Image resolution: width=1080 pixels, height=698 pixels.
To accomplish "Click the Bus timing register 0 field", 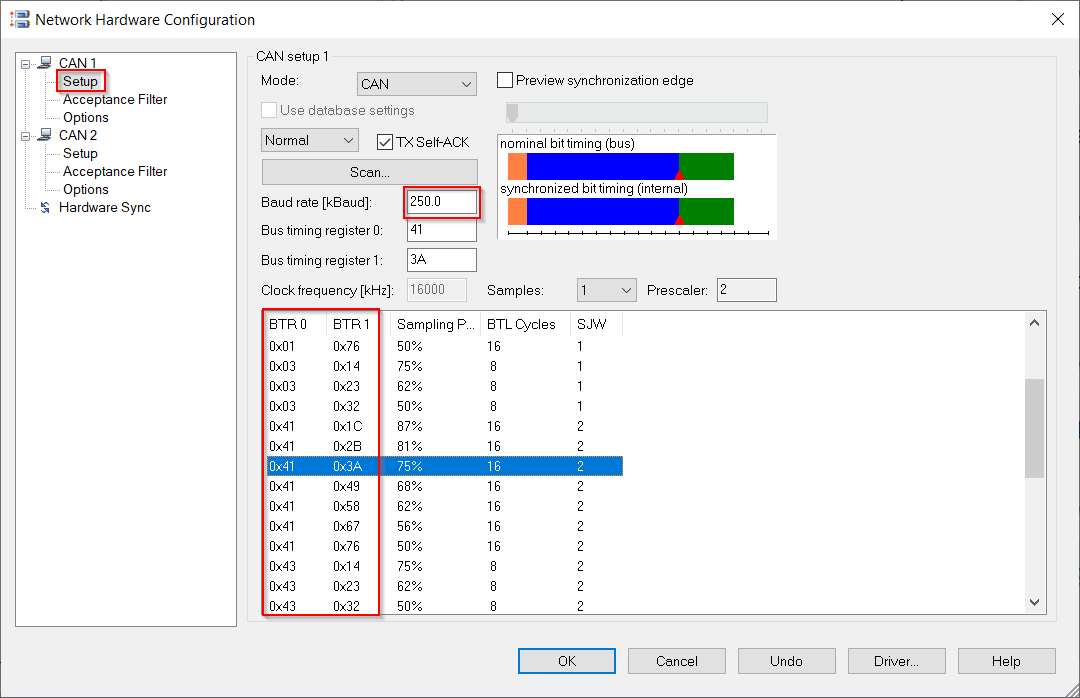I will pyautogui.click(x=442, y=230).
